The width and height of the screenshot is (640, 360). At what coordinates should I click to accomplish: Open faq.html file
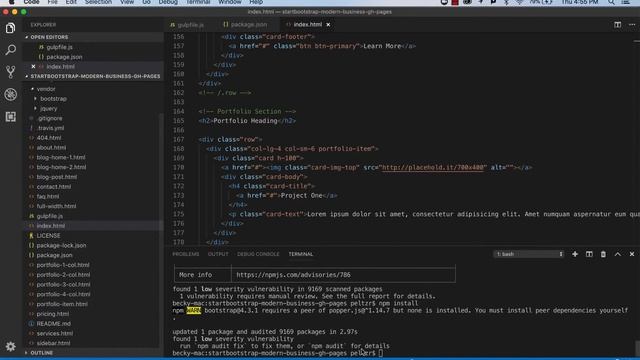48,197
